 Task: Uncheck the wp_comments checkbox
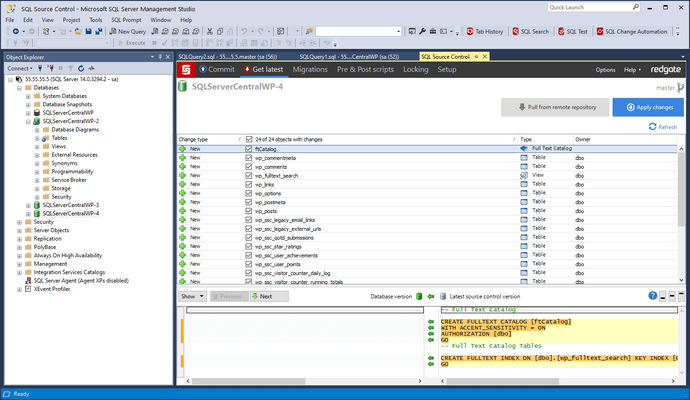pyautogui.click(x=249, y=166)
